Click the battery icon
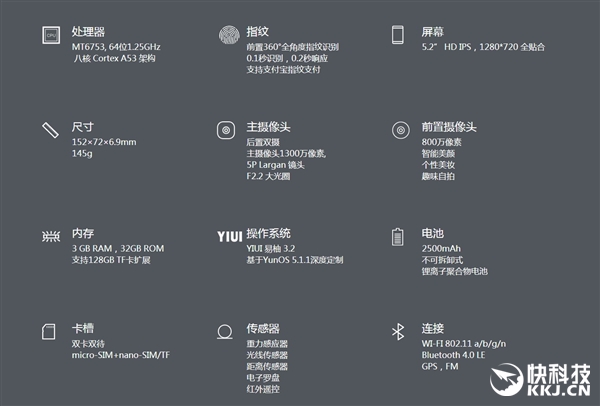Image resolution: width=600 pixels, height=406 pixels. click(x=398, y=237)
